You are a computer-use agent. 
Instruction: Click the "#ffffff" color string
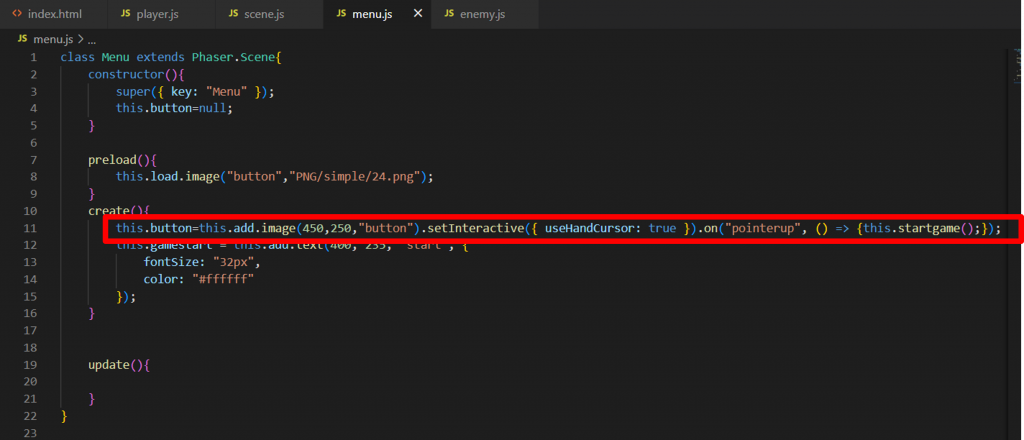(x=221, y=279)
